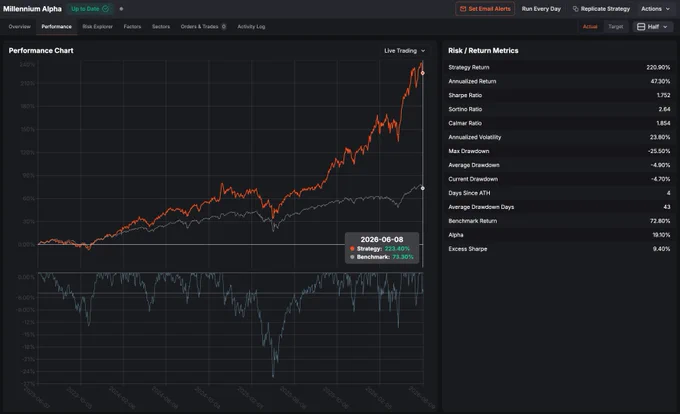Go to the Risk Explorer tab
Viewport: 680px width, 414px height.
click(98, 26)
